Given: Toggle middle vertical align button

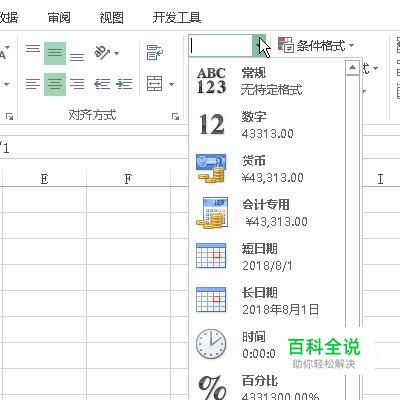Looking at the screenshot, I should 55,53.
